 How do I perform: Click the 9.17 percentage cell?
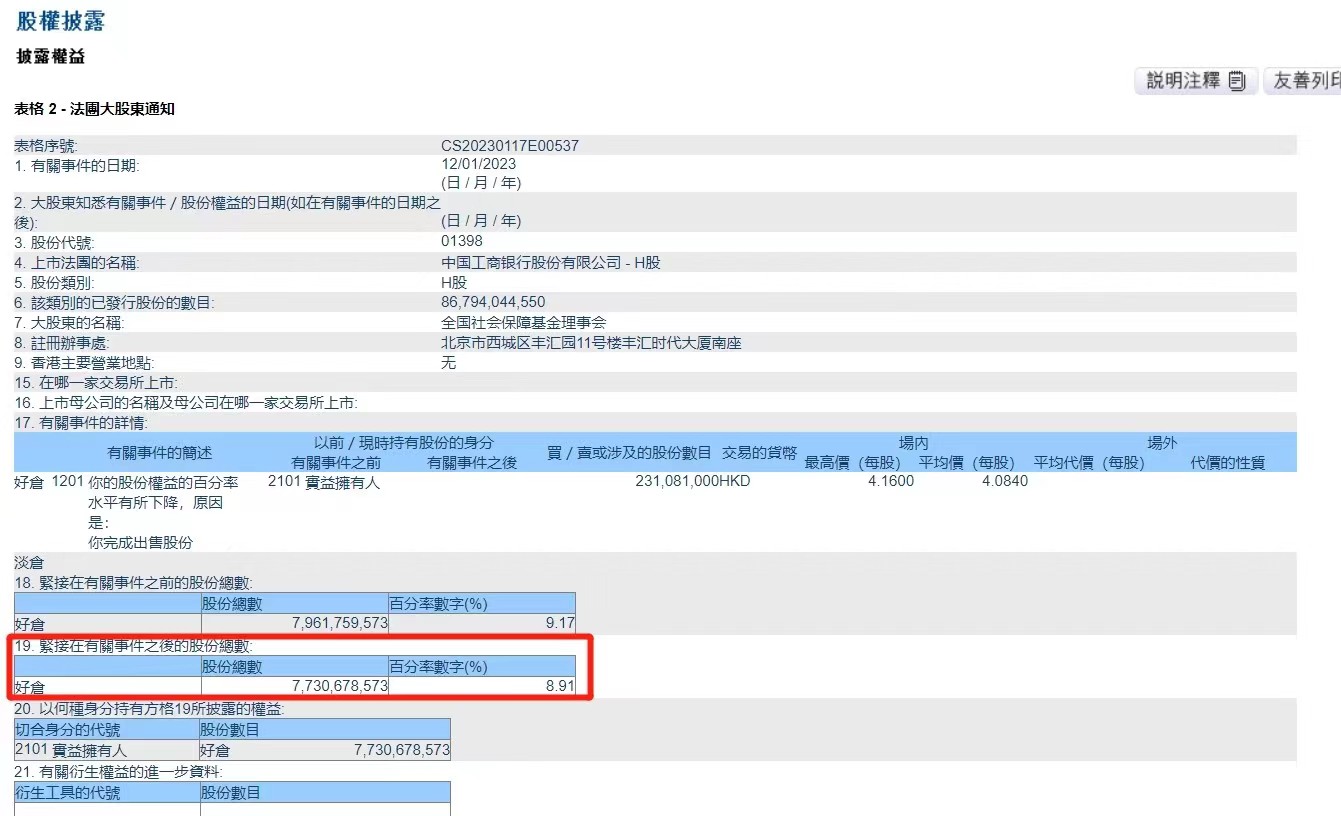point(482,622)
